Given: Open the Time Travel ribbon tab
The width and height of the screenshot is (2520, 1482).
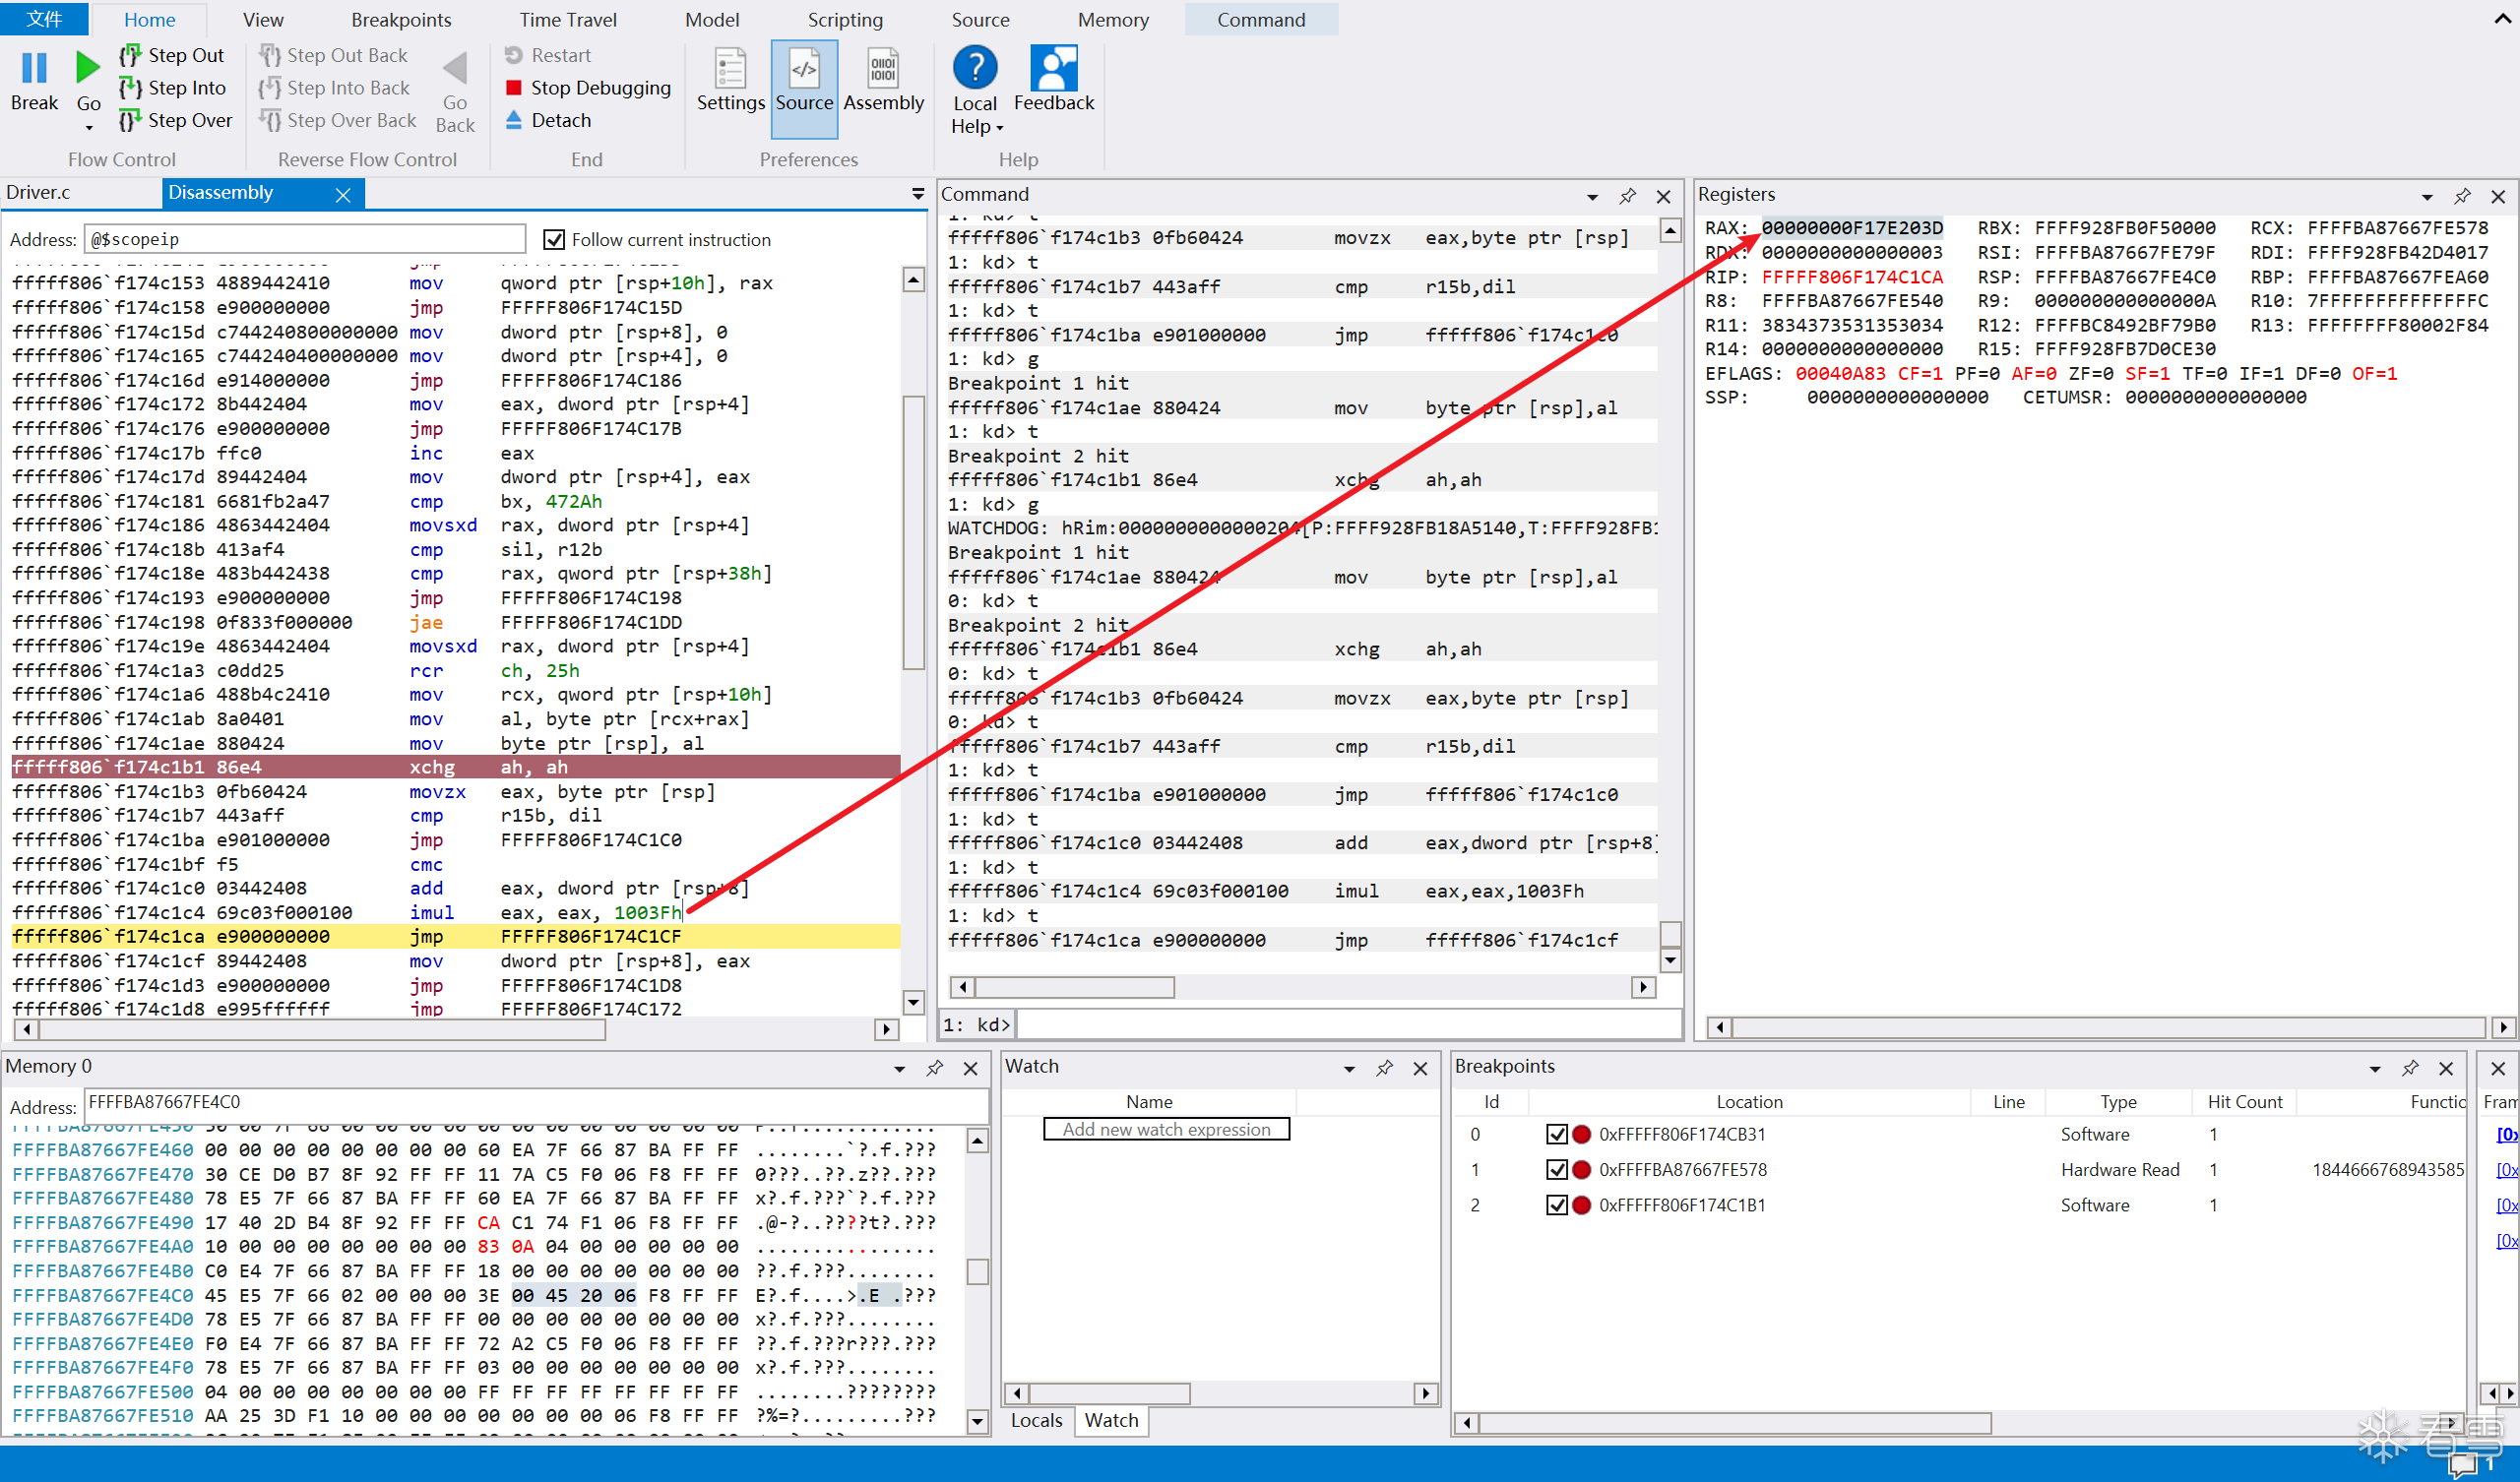Looking at the screenshot, I should coord(568,19).
